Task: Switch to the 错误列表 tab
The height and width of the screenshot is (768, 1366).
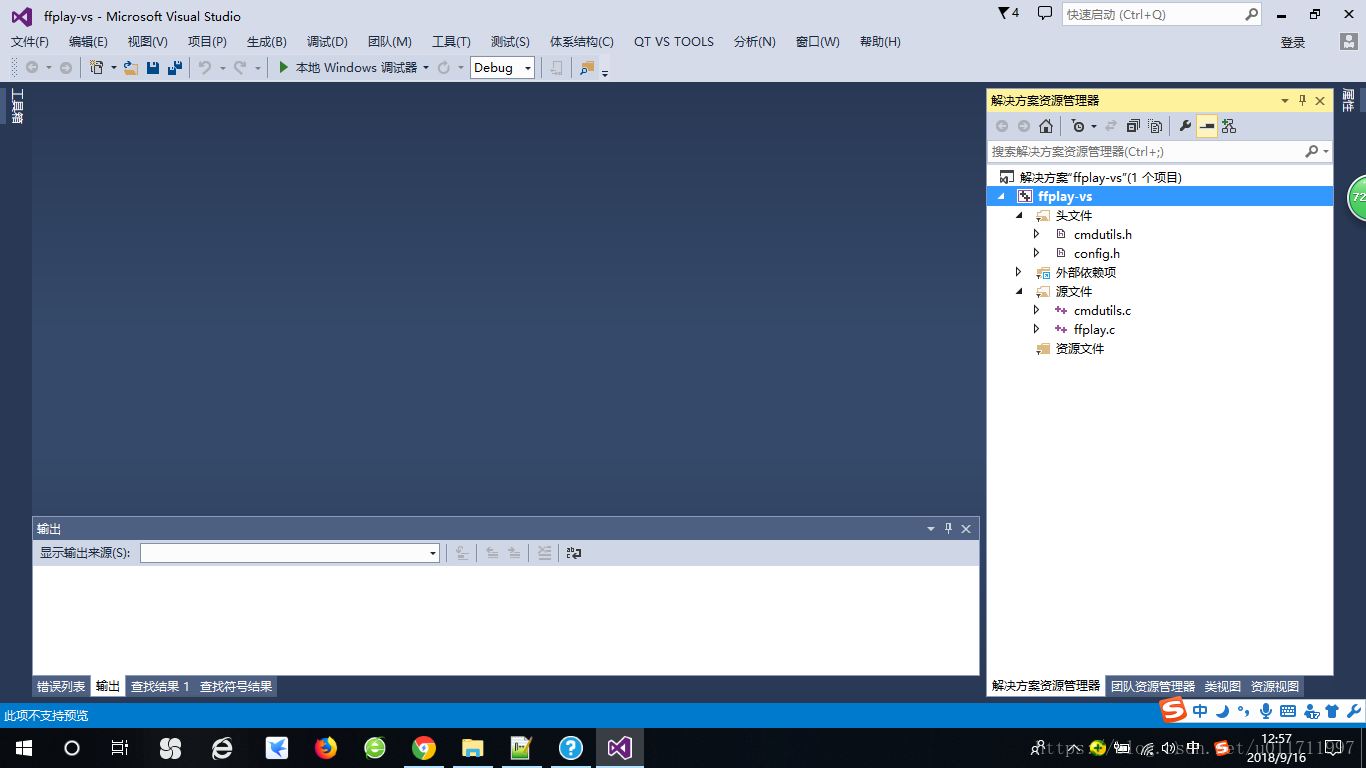Action: [61, 686]
